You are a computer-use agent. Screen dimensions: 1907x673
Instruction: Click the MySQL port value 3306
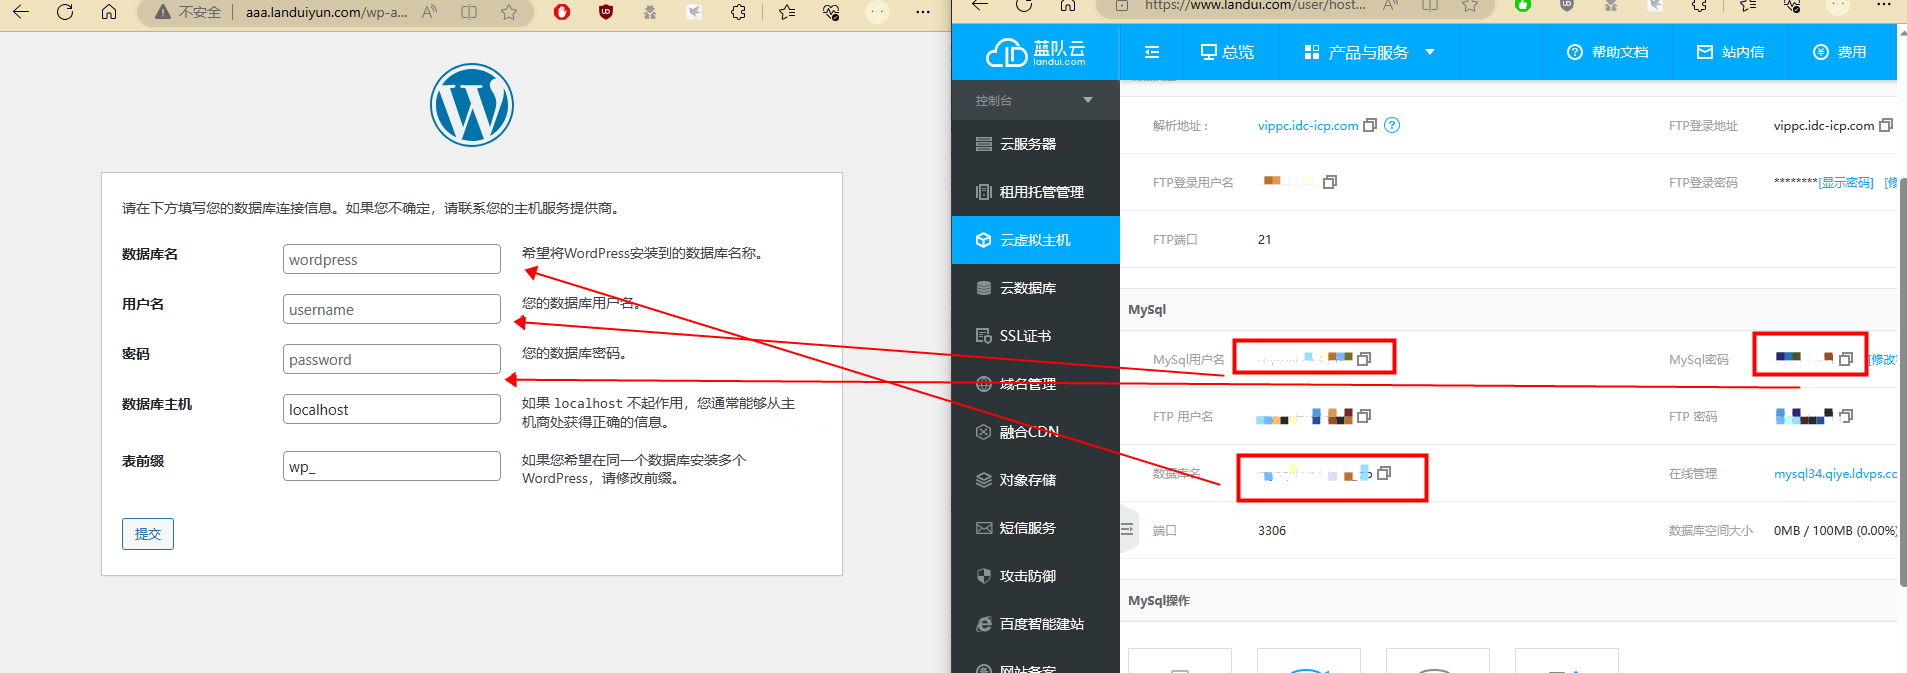[1272, 531]
